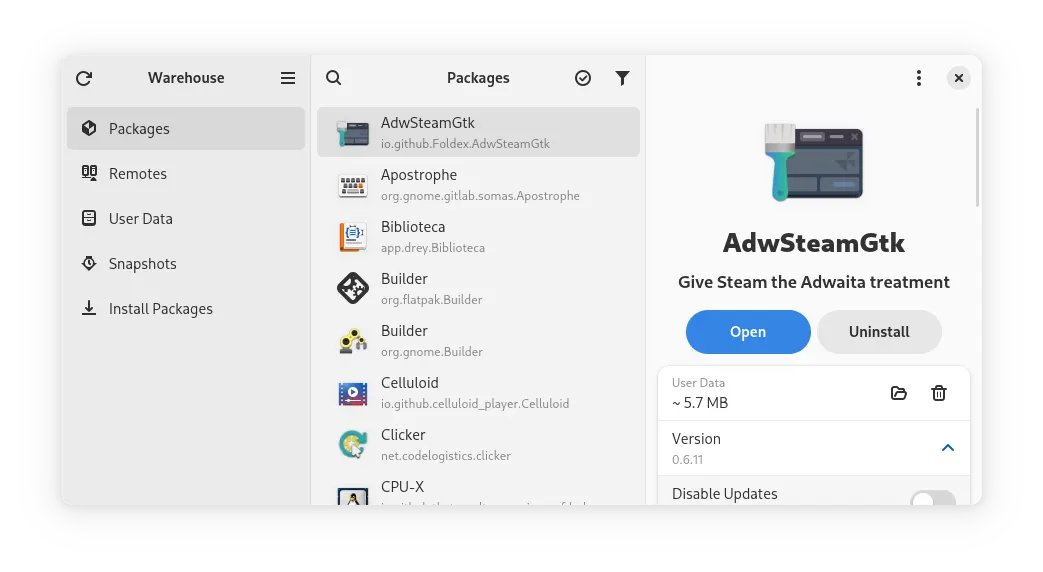Click the Disable Updates label
1043x572 pixels.
[724, 494]
